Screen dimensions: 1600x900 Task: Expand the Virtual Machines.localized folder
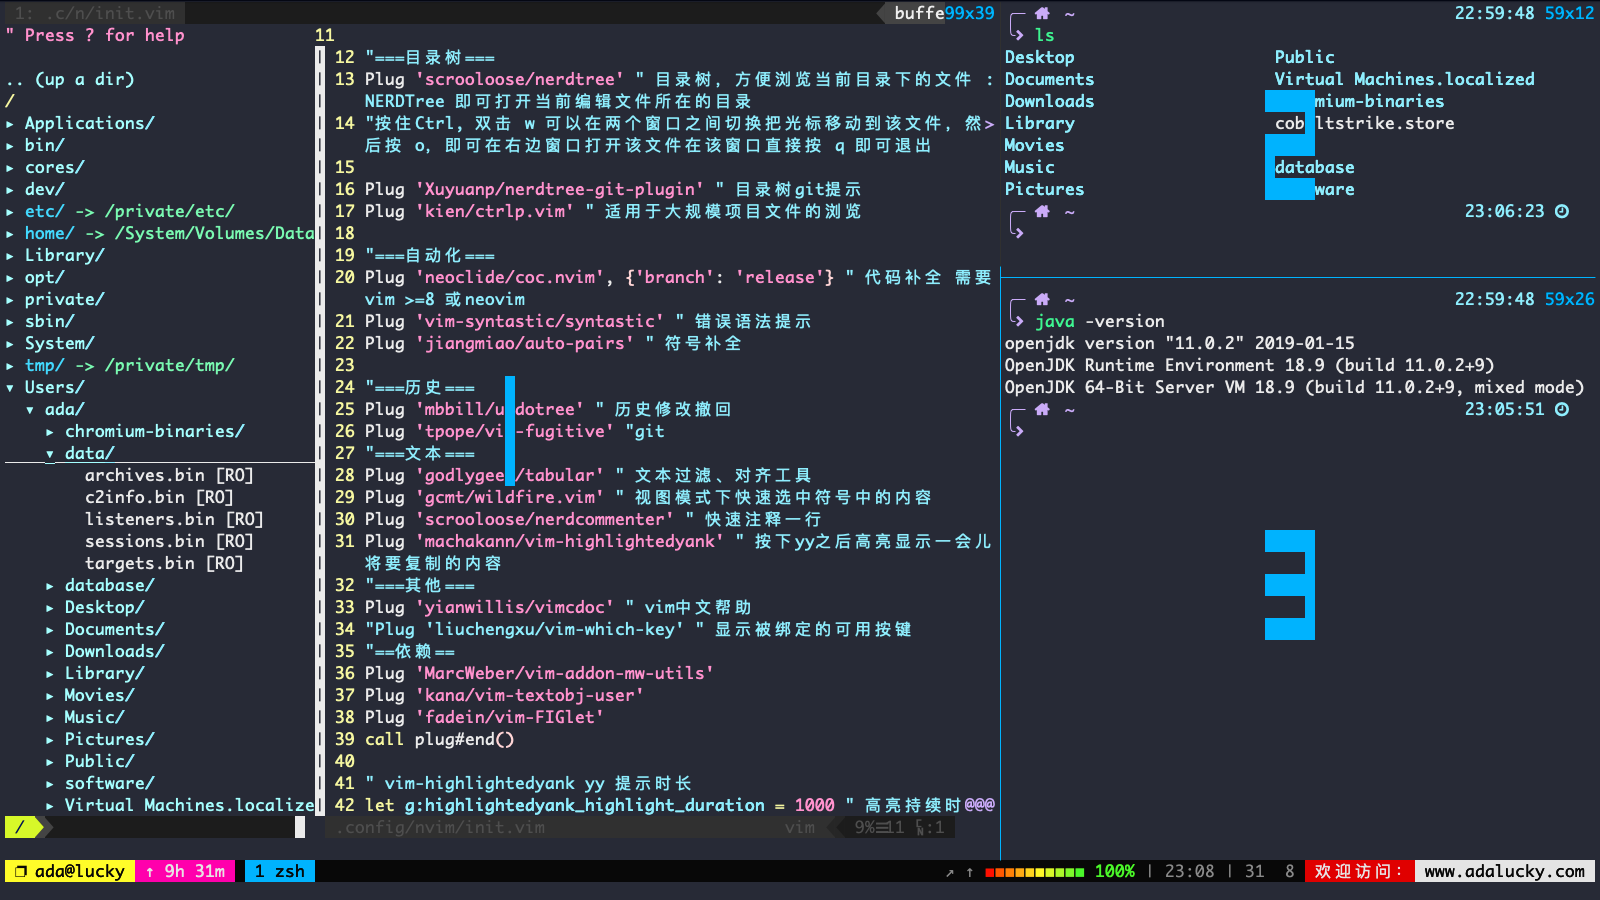48,805
